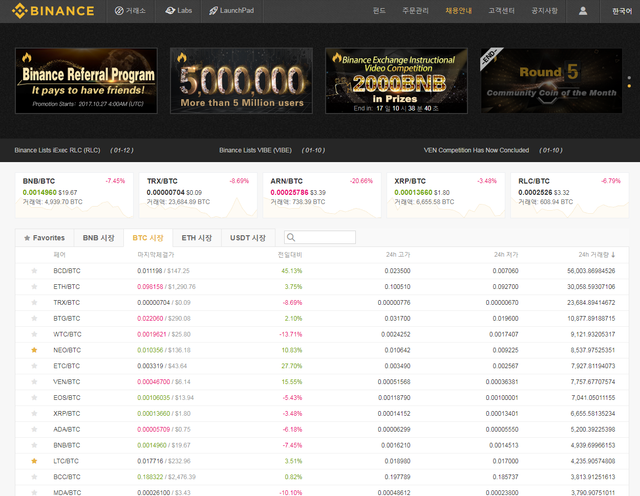Open Binance Lists VIBE announcement
This screenshot has width=640, height=496.
tap(256, 150)
